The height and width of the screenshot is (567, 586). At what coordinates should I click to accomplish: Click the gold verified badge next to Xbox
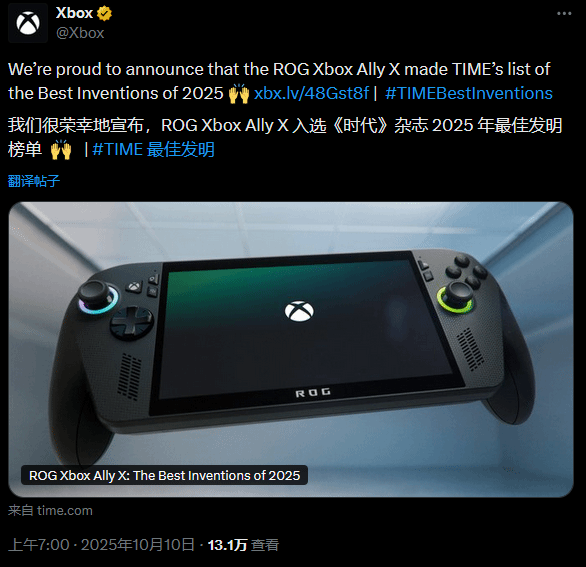coord(104,13)
